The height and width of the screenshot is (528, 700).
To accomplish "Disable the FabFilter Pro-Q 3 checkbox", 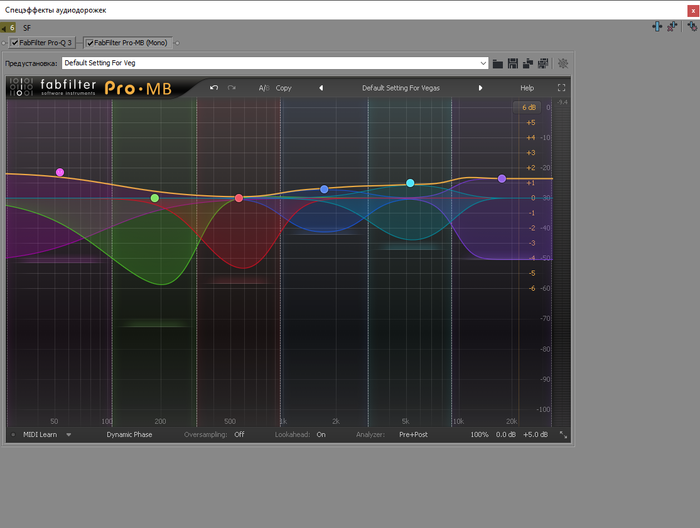I will 15,43.
